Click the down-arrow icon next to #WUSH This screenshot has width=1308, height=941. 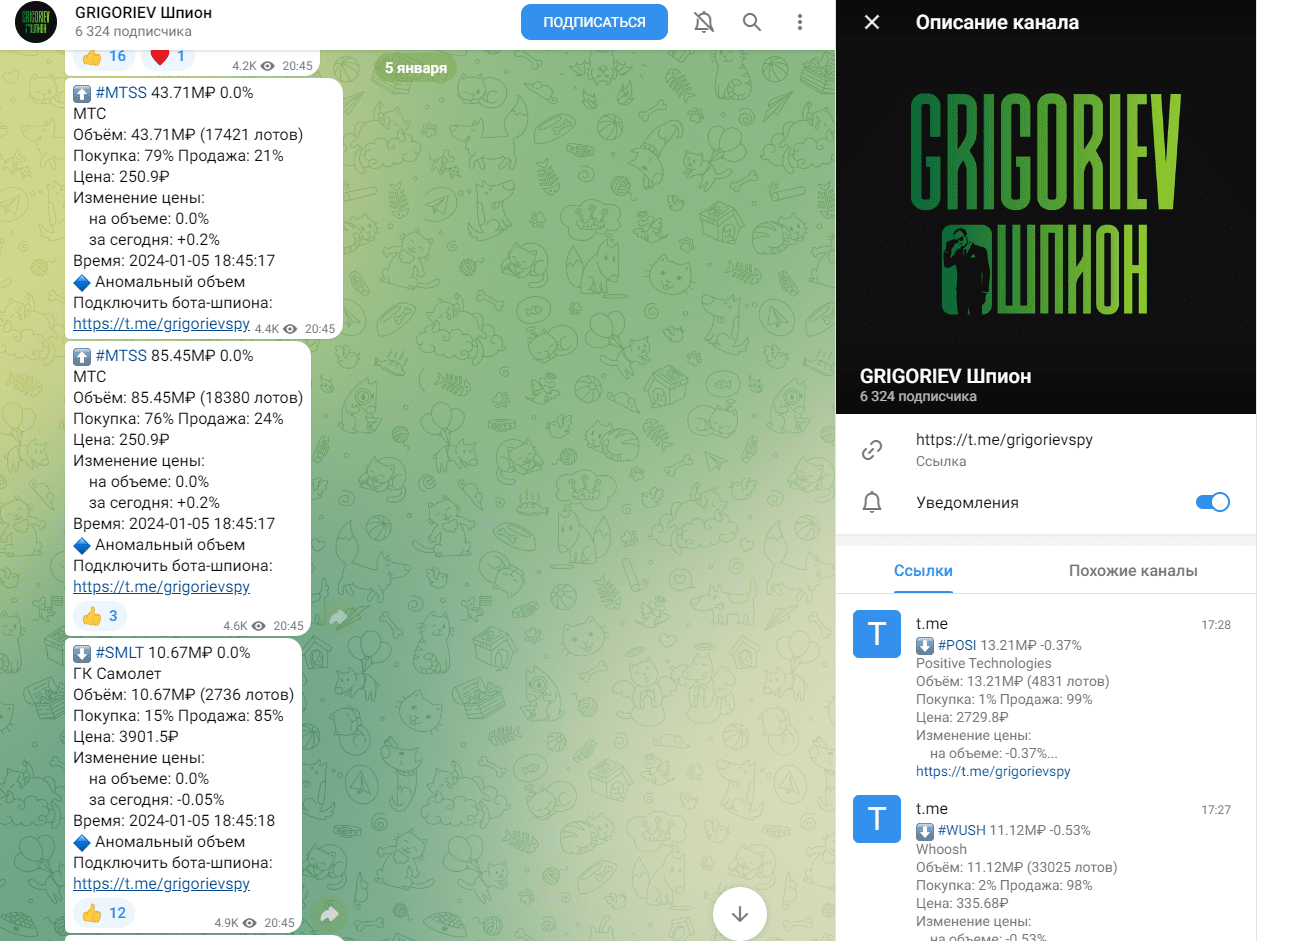click(x=925, y=831)
